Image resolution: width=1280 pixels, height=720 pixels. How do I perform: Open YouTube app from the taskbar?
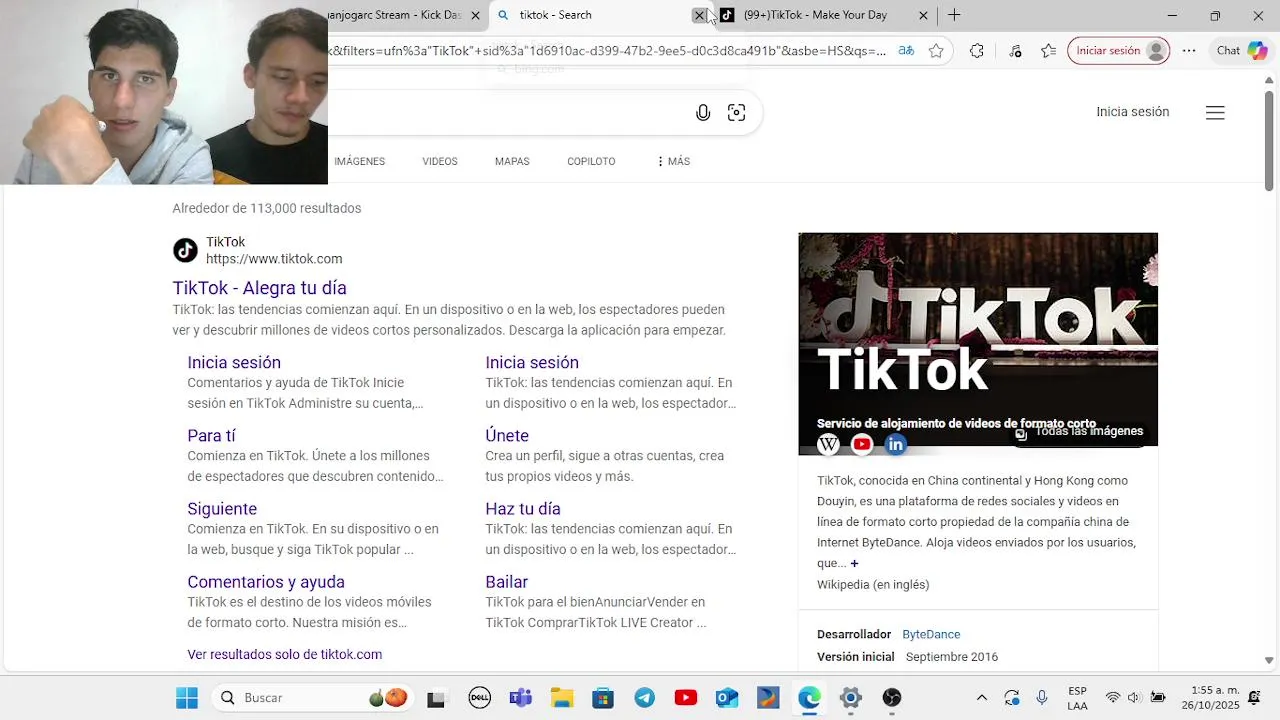coord(686,698)
